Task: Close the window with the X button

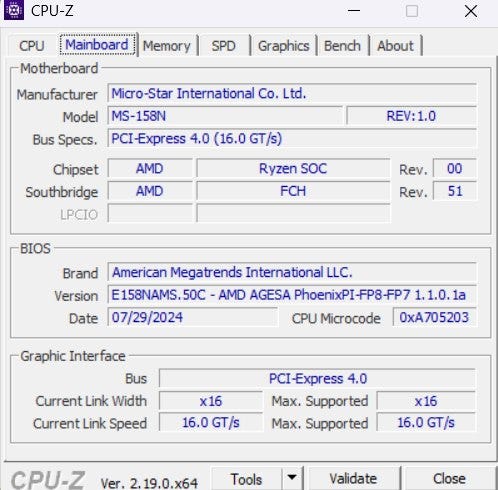Action: [x=471, y=11]
